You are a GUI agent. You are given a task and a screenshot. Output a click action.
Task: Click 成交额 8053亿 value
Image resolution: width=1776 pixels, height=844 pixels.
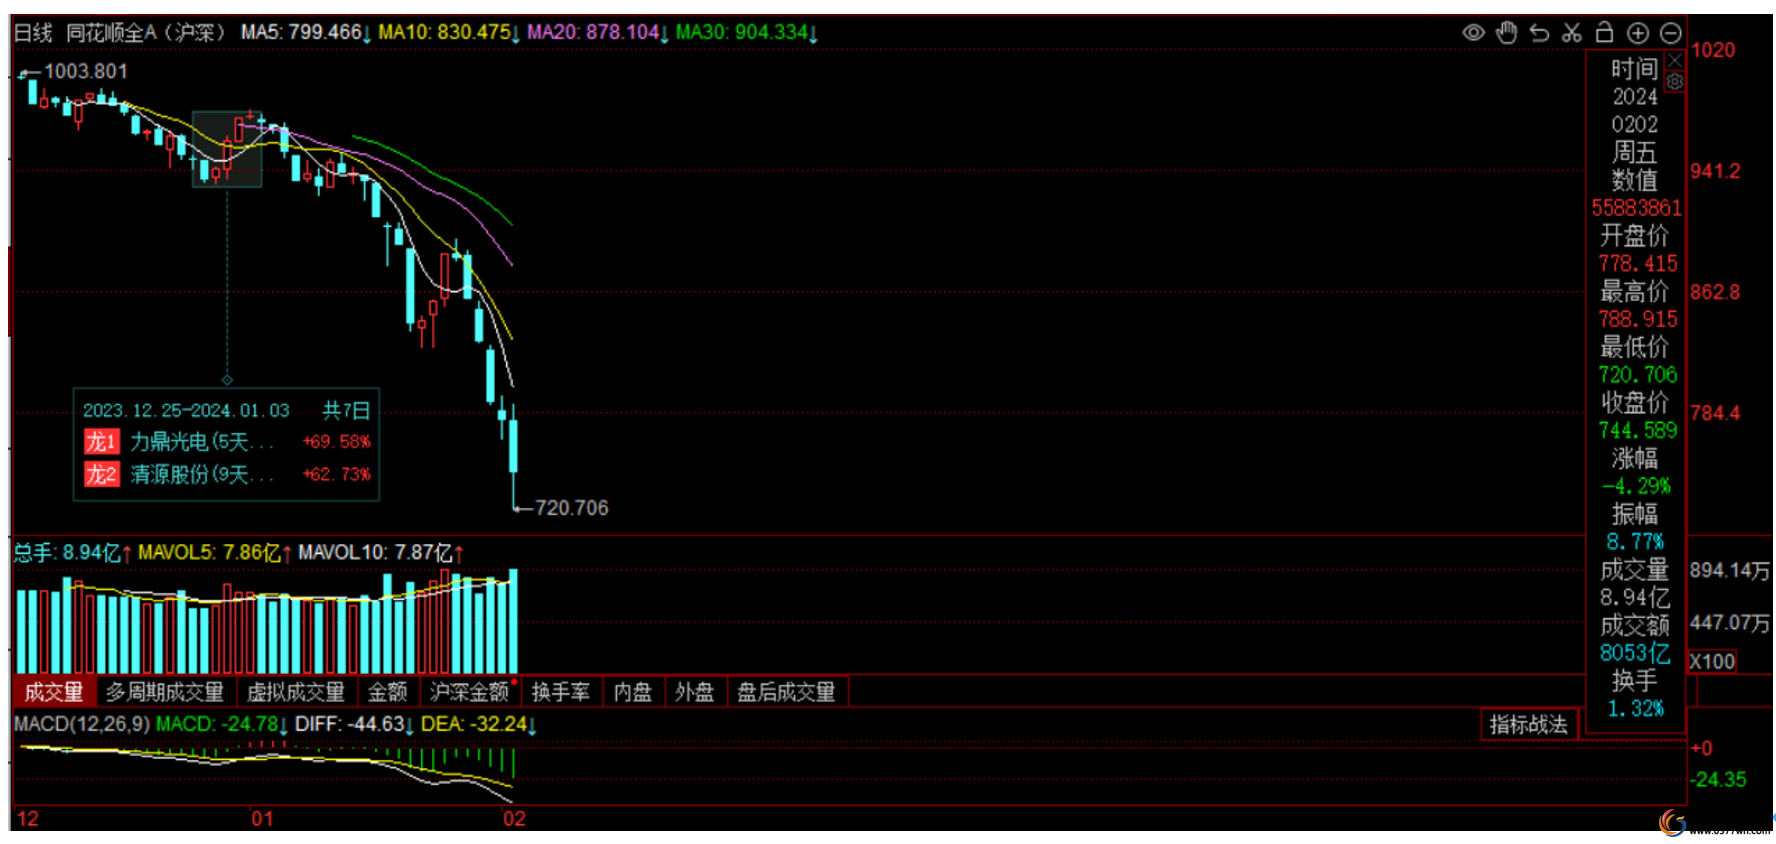pos(1635,654)
